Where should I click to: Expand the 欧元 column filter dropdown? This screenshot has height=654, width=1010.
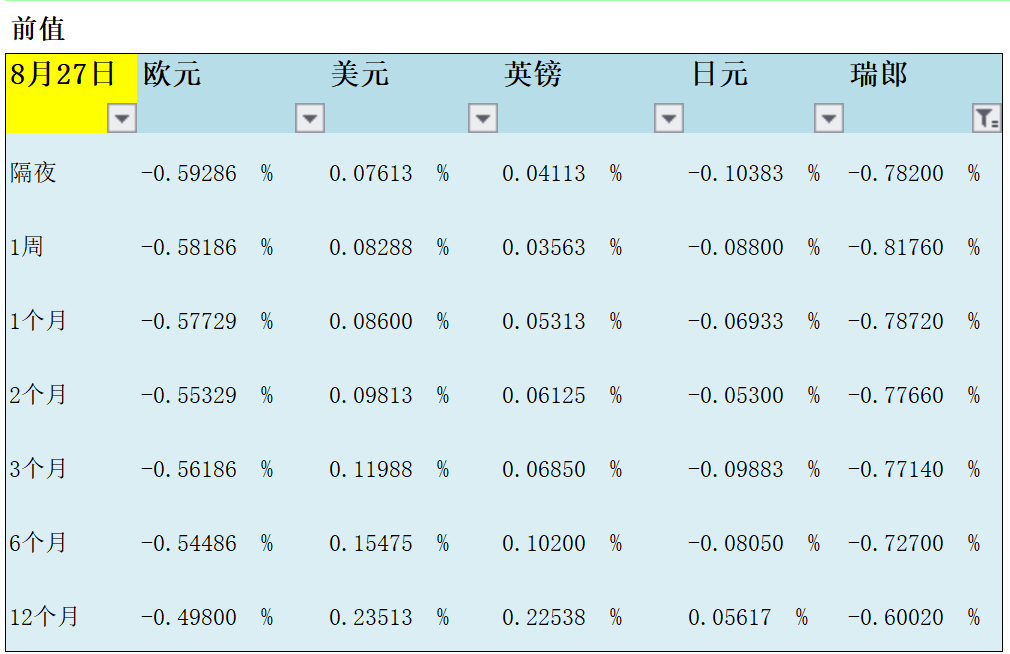310,119
